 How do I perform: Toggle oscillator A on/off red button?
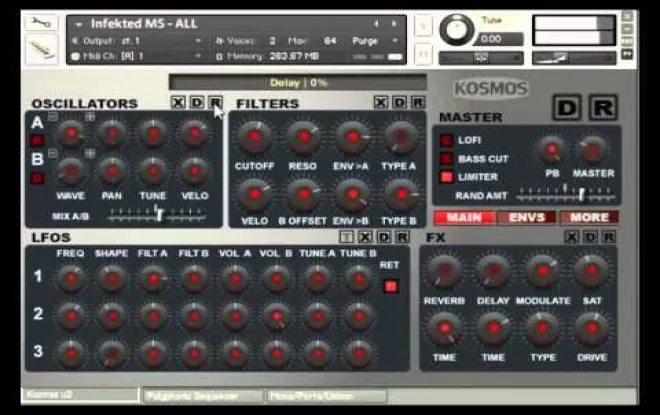[37, 140]
